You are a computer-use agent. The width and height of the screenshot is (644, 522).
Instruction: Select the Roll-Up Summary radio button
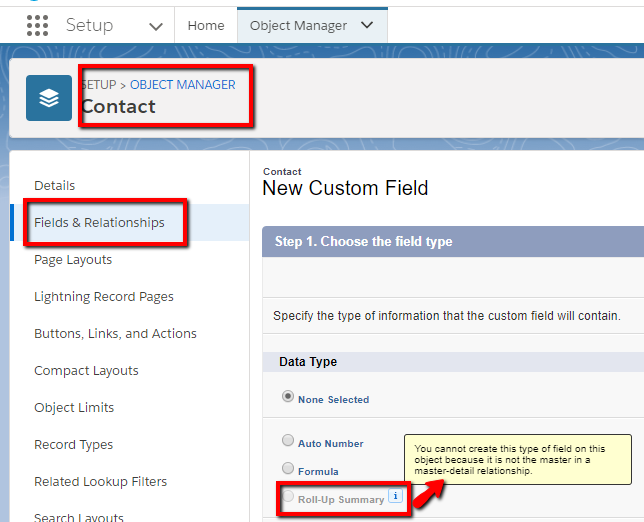point(288,497)
